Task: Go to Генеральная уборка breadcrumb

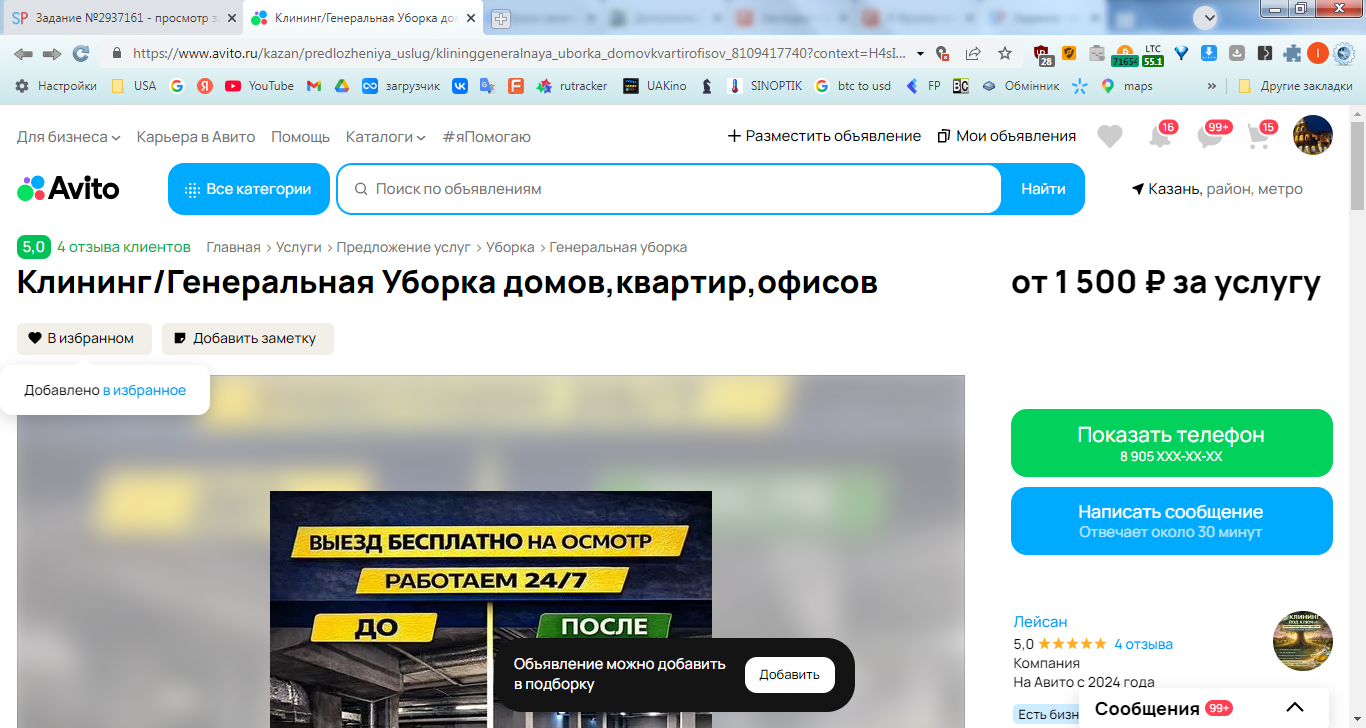Action: (618, 247)
